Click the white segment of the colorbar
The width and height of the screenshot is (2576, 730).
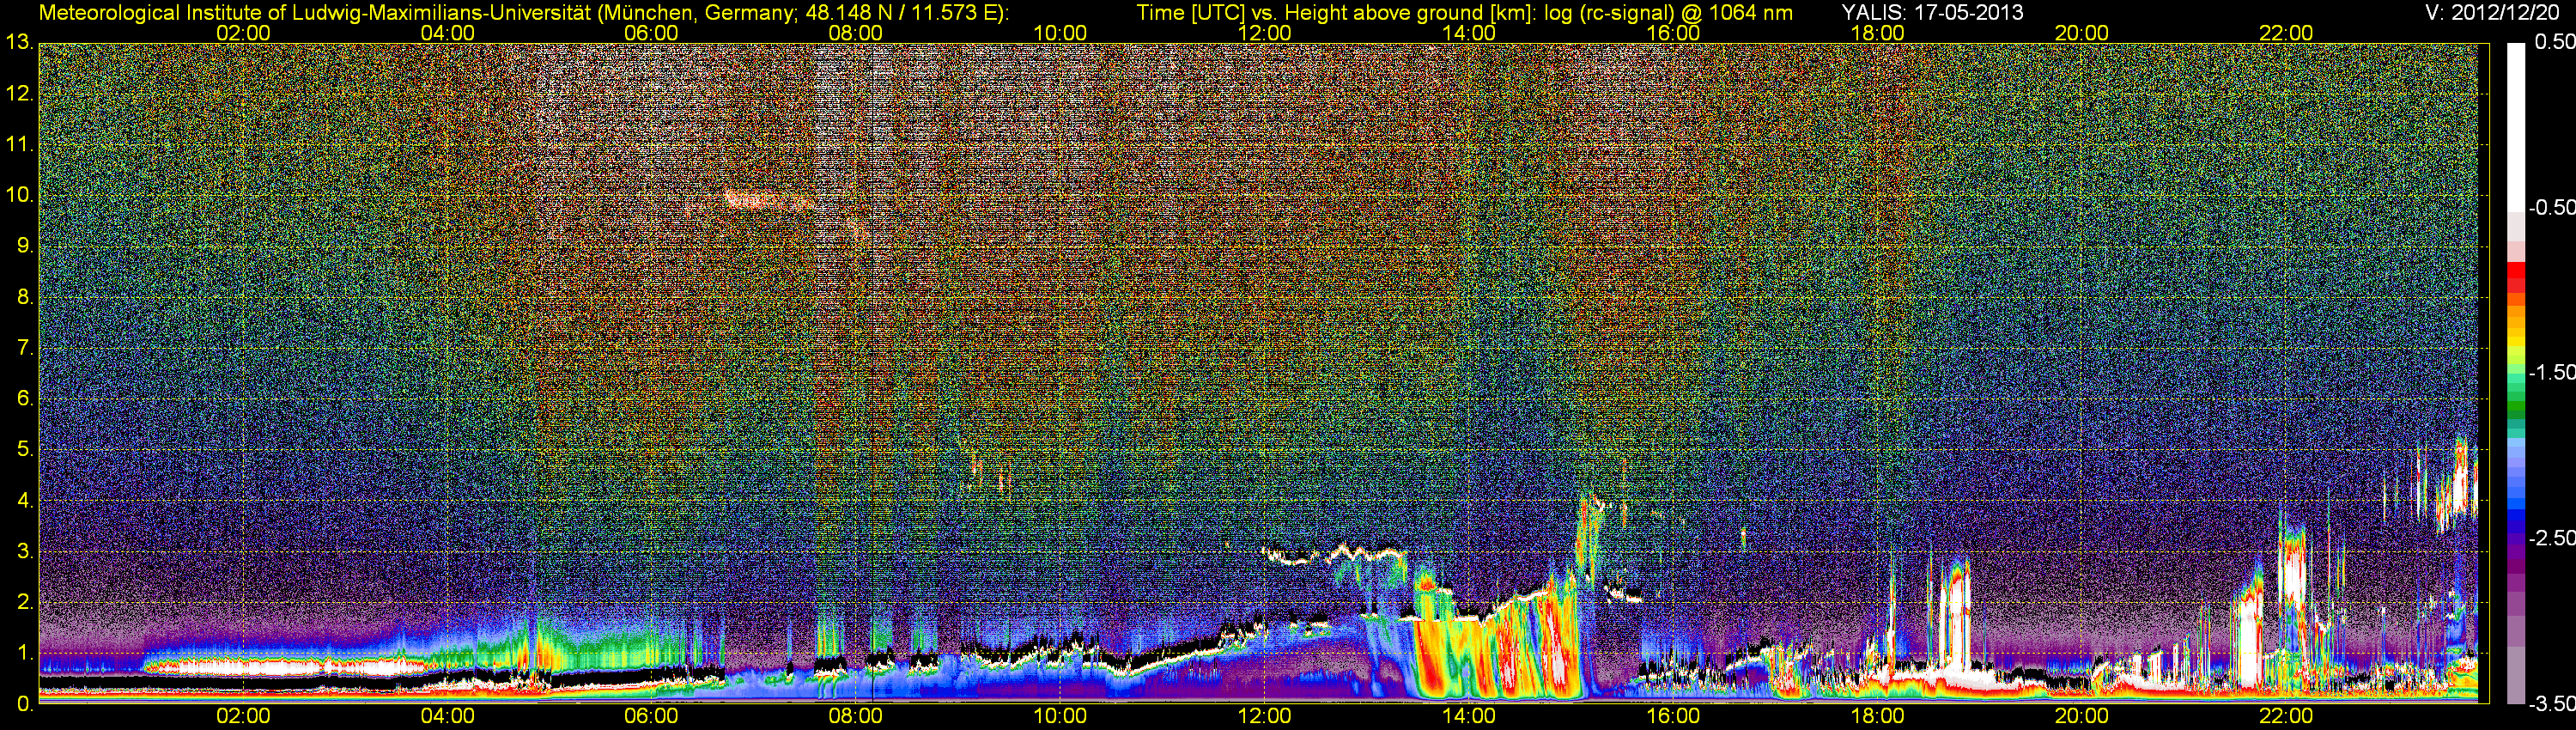[x=2516, y=127]
